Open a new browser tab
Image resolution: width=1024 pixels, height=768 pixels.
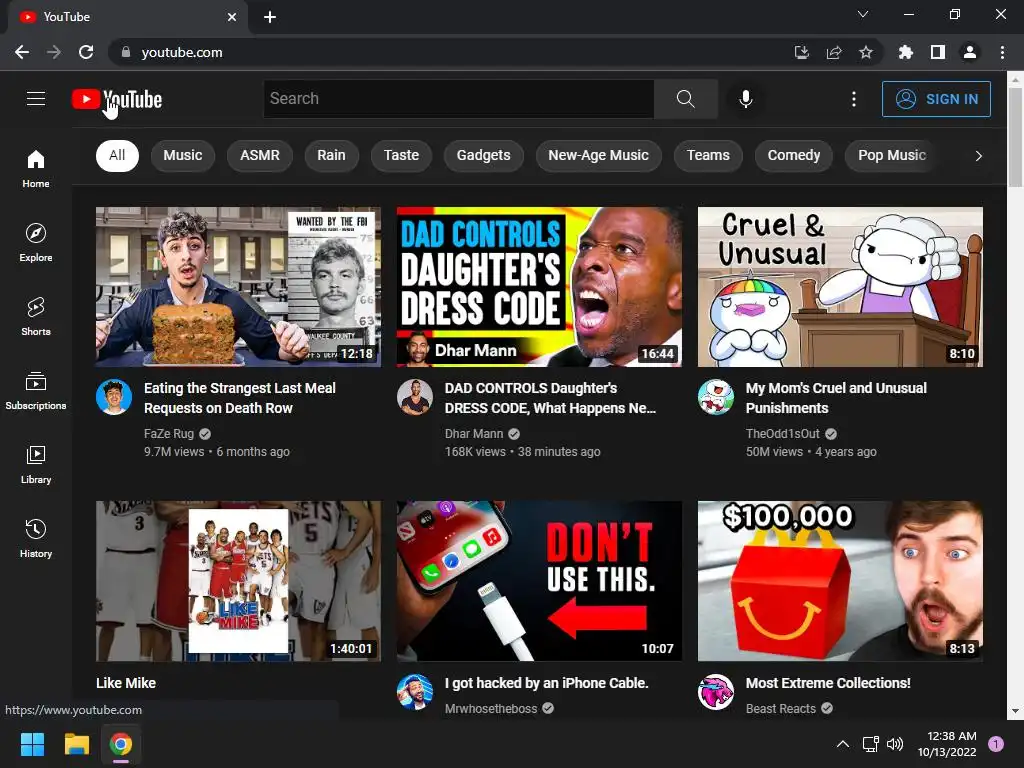[x=270, y=17]
